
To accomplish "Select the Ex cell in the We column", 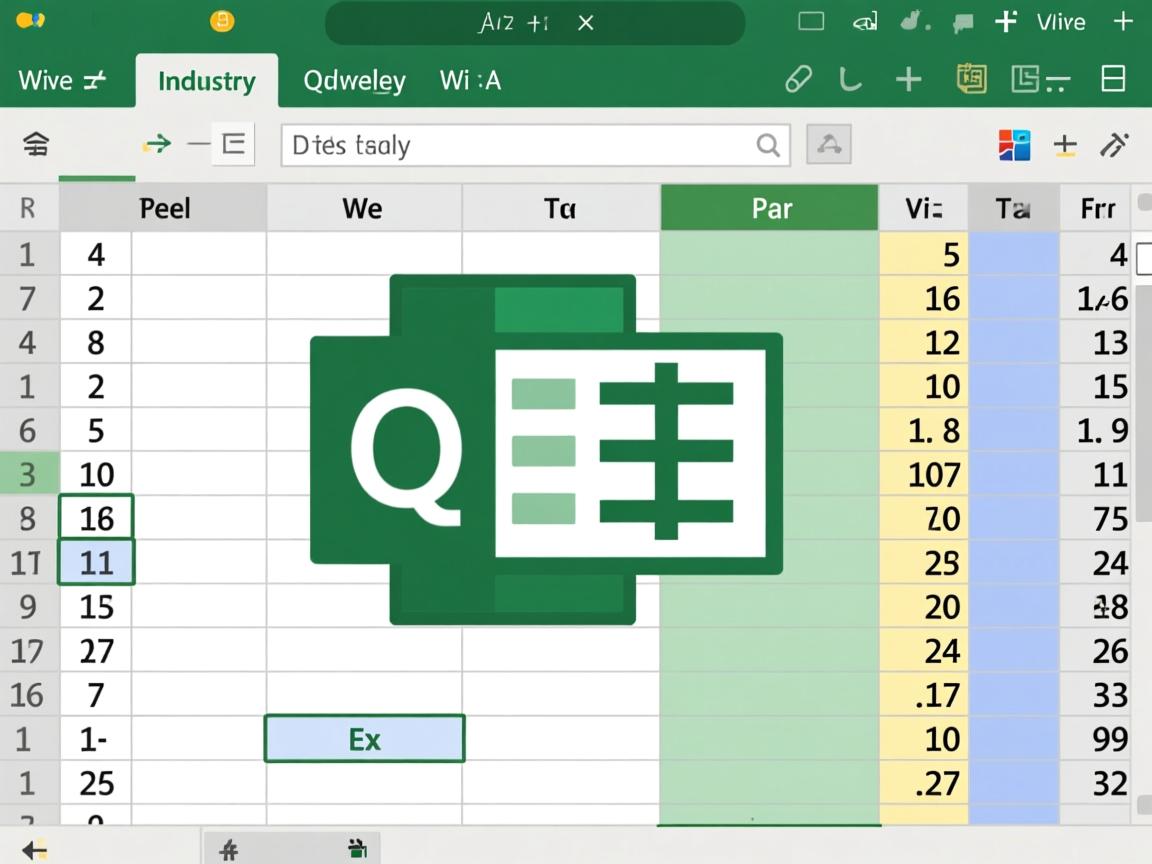I will [365, 739].
